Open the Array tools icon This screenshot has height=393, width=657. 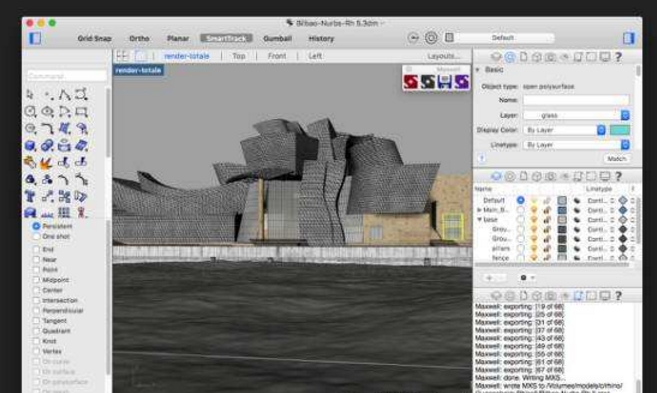64,212
